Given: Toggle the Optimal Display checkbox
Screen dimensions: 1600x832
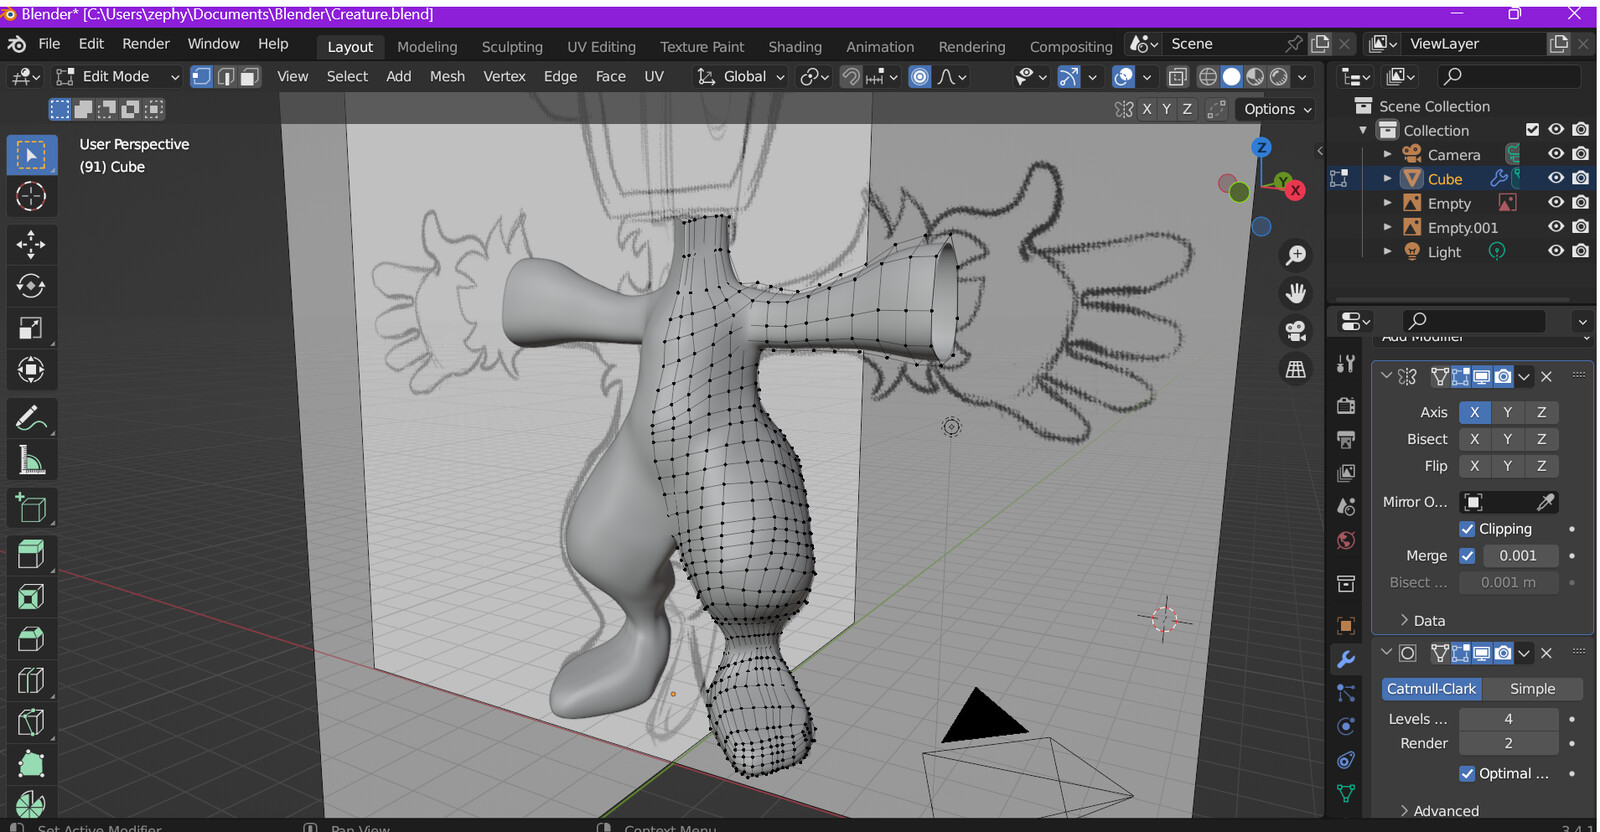Looking at the screenshot, I should click(1467, 774).
